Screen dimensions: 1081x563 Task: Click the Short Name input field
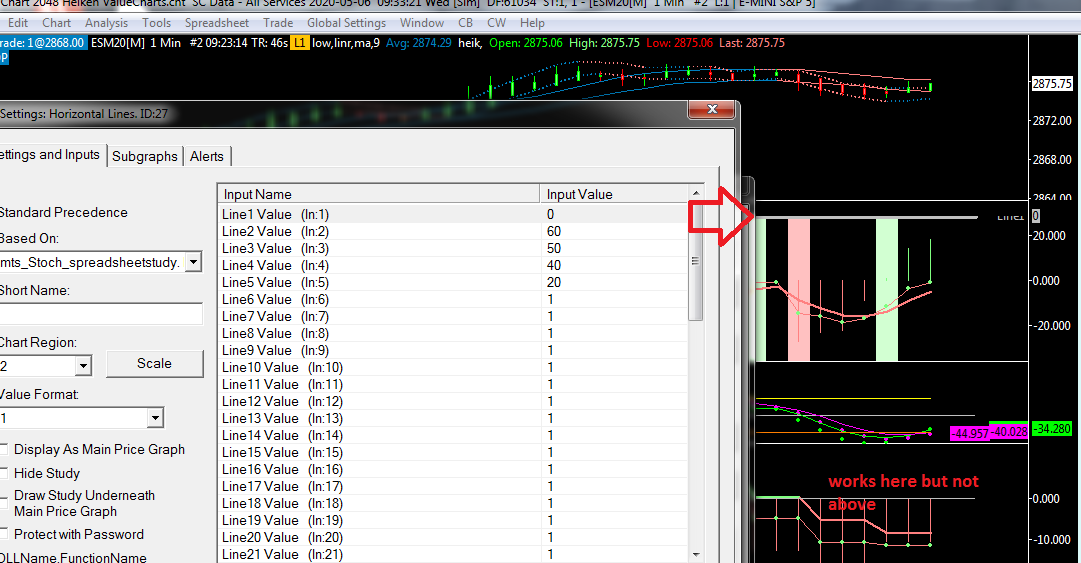point(101,314)
